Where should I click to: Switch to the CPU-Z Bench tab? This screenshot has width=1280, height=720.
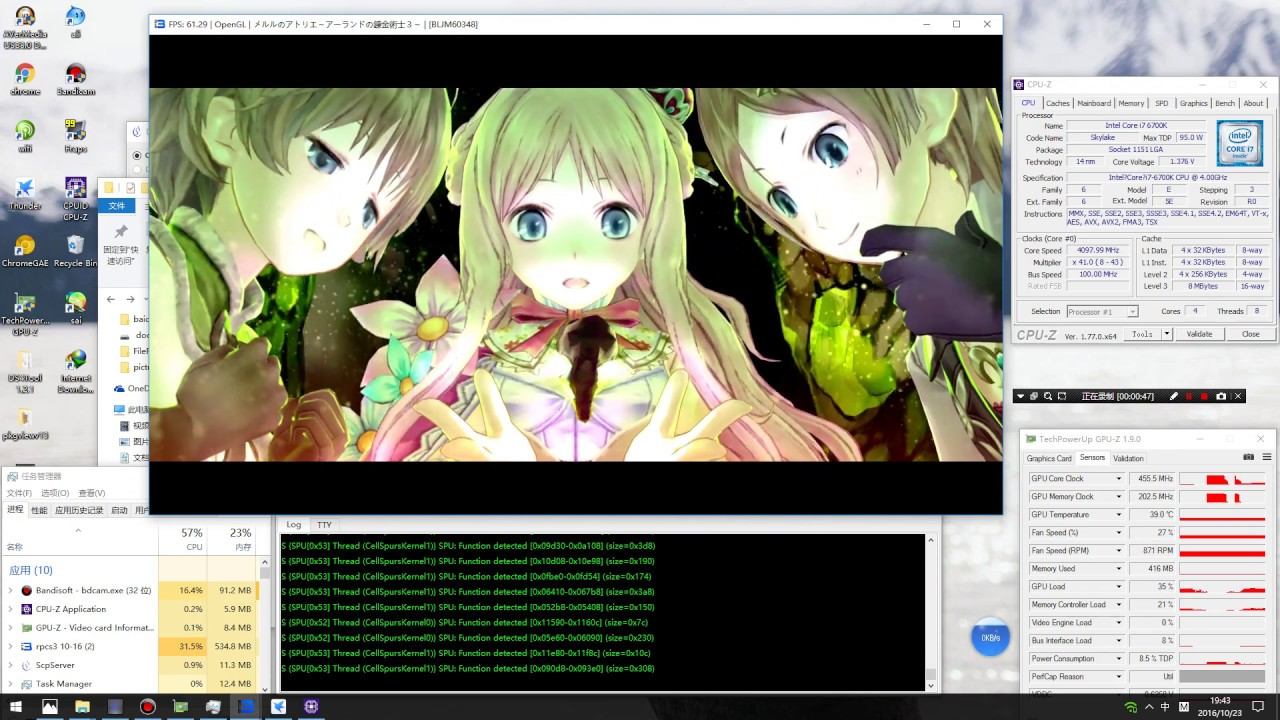pos(1225,103)
